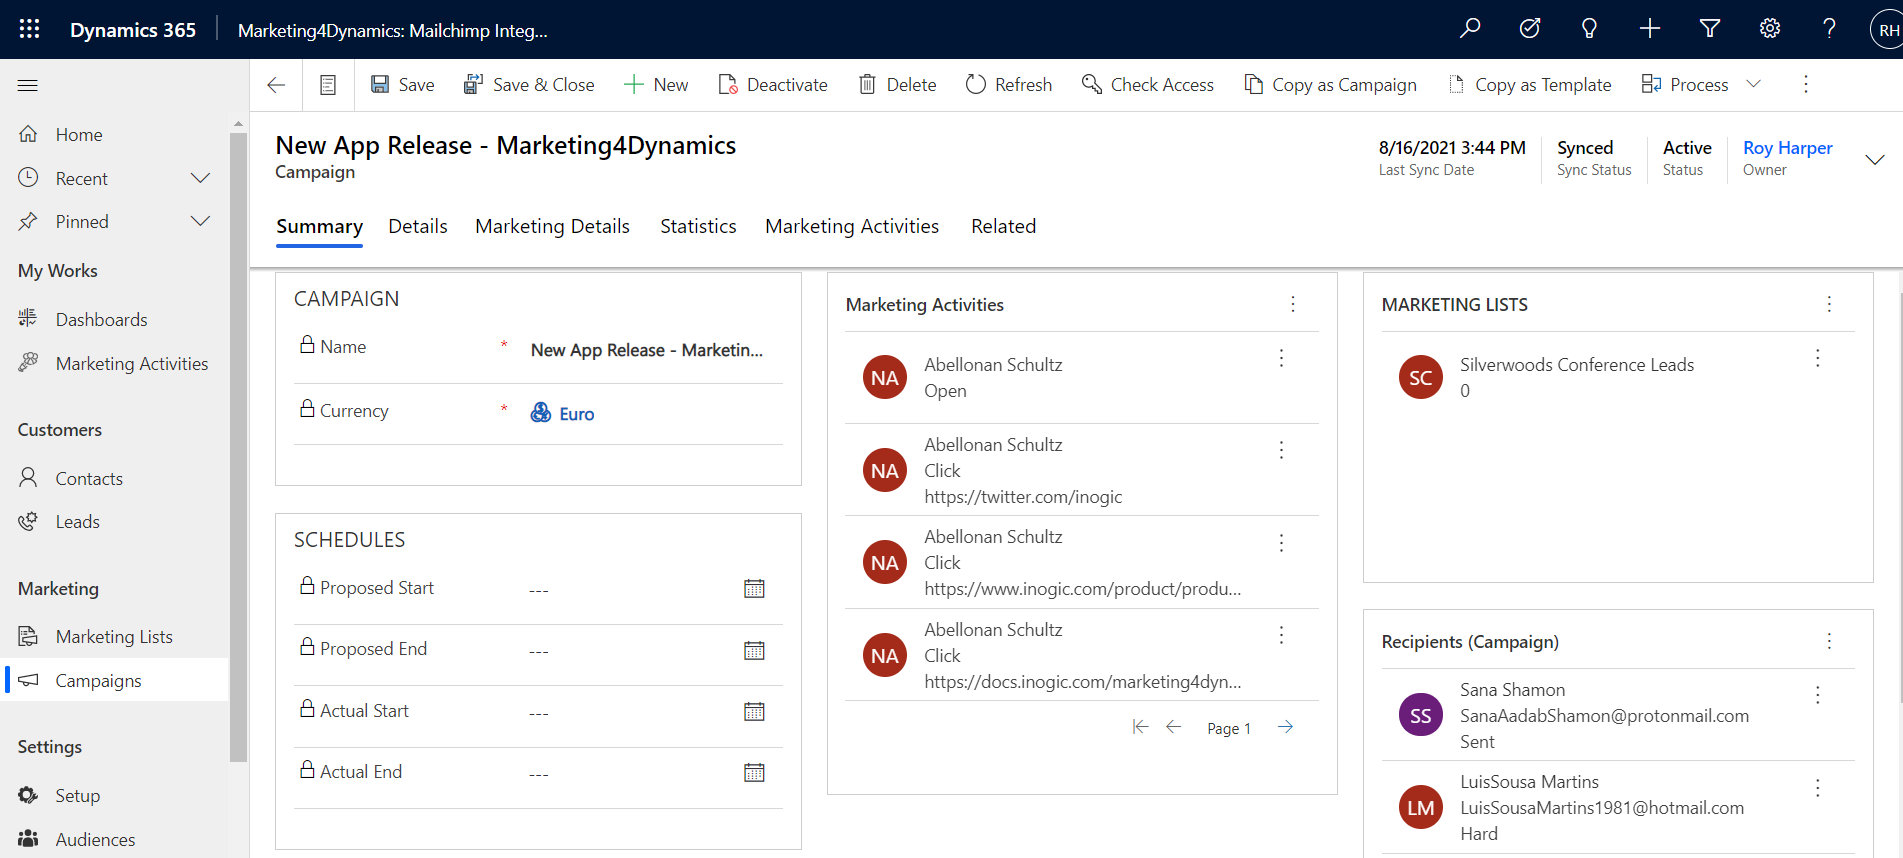Open Actual End calendar picker
This screenshot has width=1903, height=858.
click(x=754, y=773)
